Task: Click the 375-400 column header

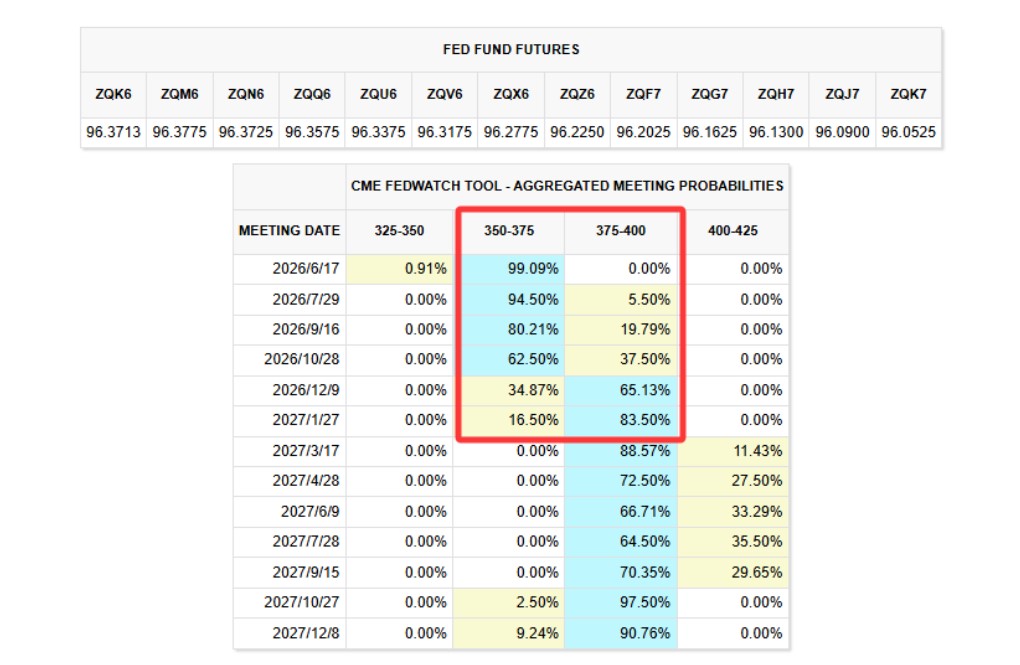Action: point(621,230)
